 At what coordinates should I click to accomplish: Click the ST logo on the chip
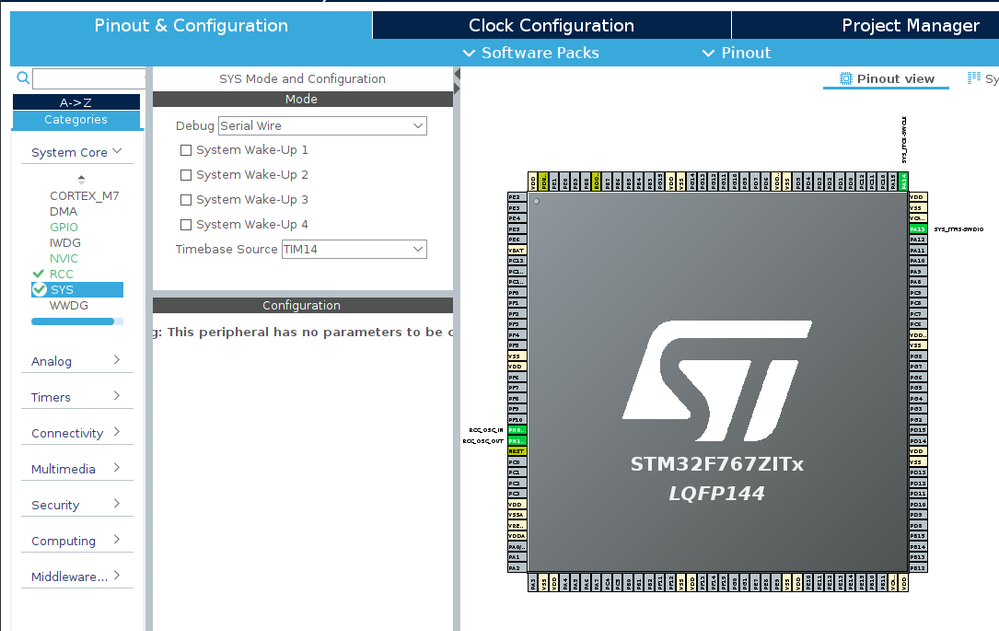[x=717, y=381]
